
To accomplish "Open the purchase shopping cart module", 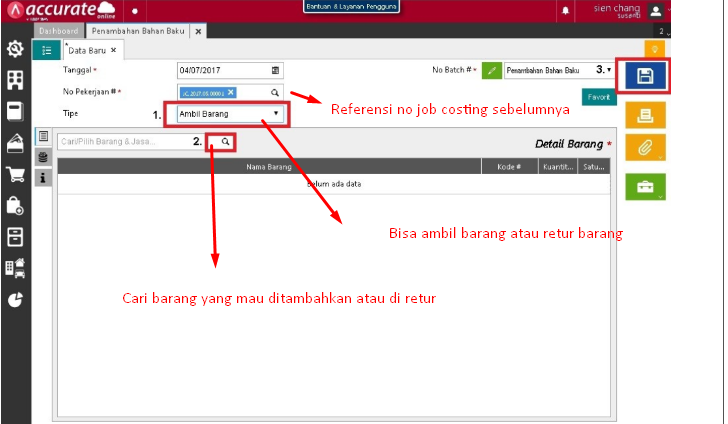I will click(x=15, y=175).
